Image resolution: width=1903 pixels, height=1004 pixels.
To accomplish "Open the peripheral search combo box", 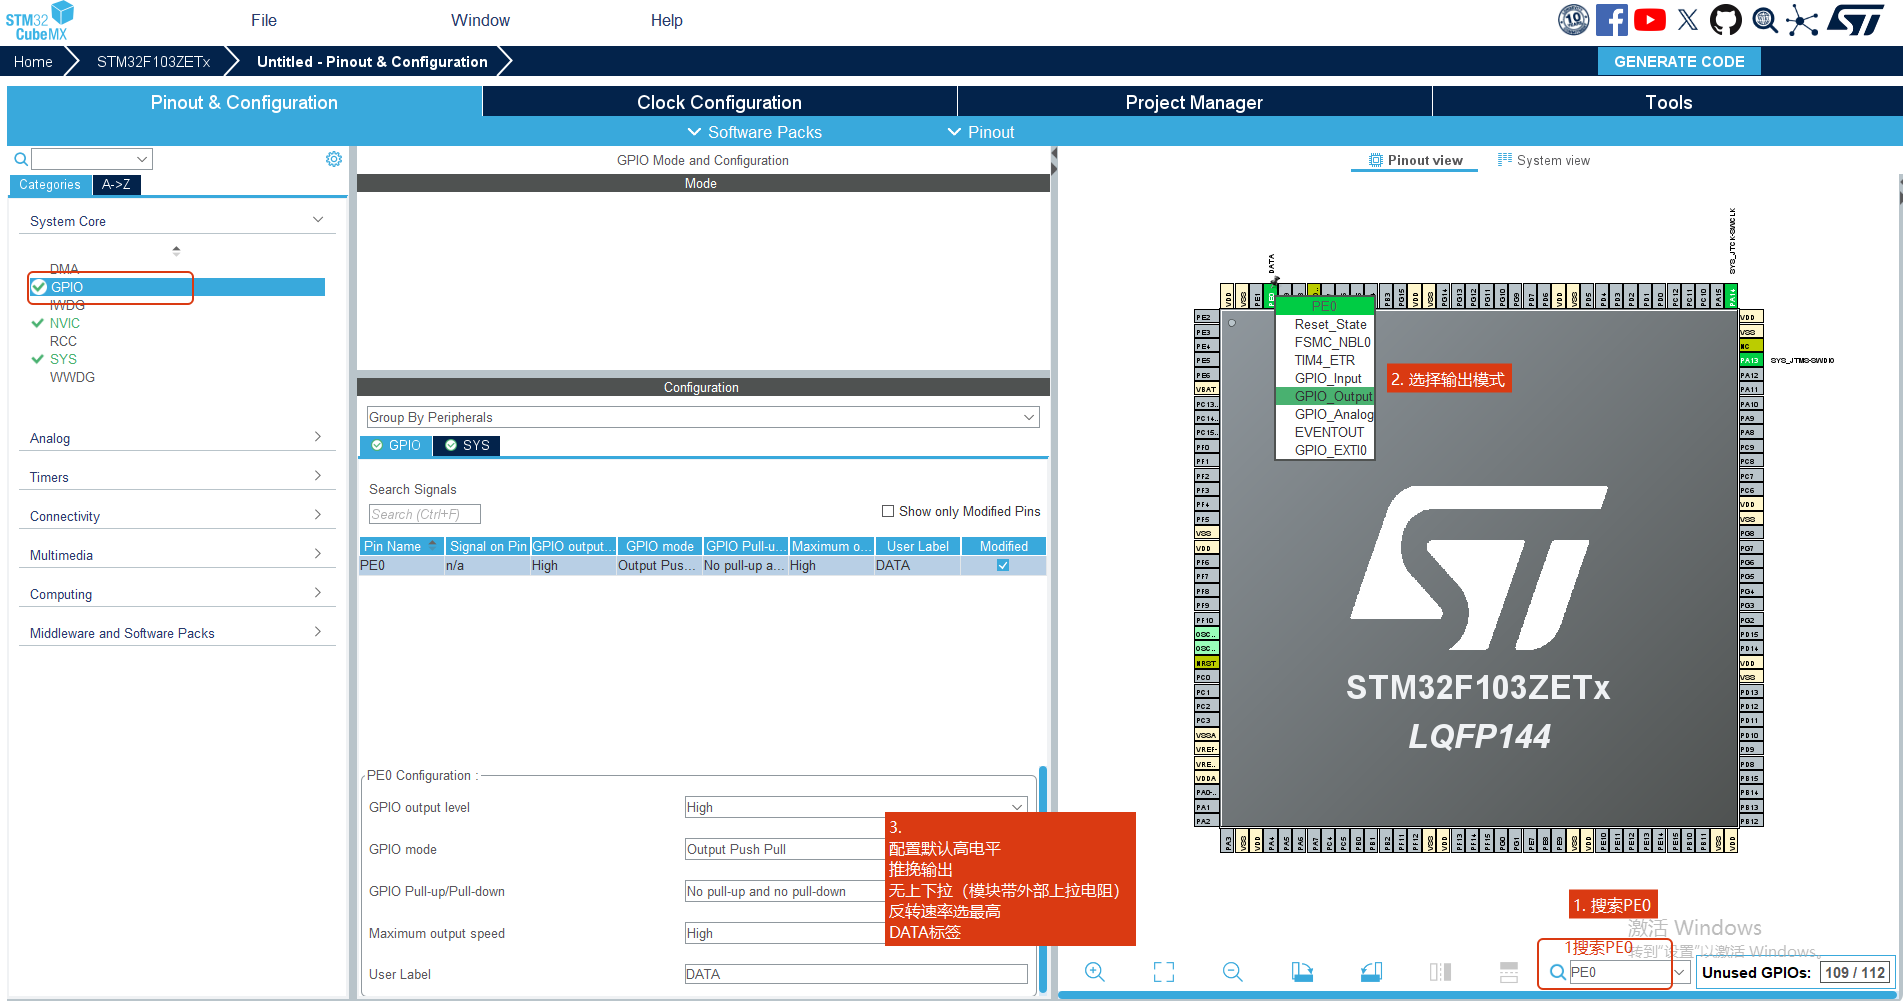I will [x=91, y=159].
